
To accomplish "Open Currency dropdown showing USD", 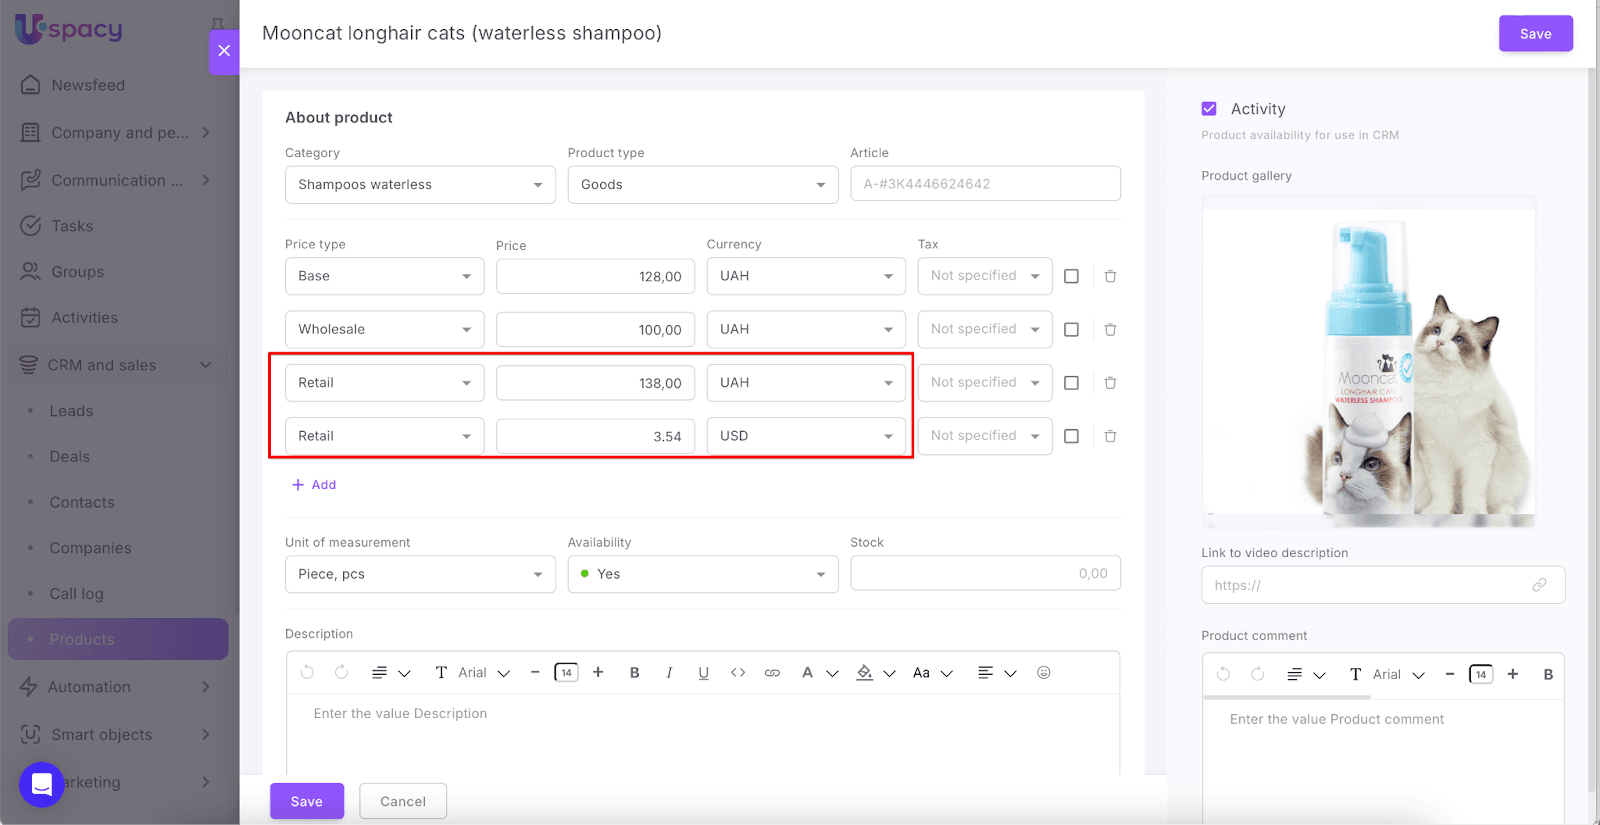I will [805, 436].
